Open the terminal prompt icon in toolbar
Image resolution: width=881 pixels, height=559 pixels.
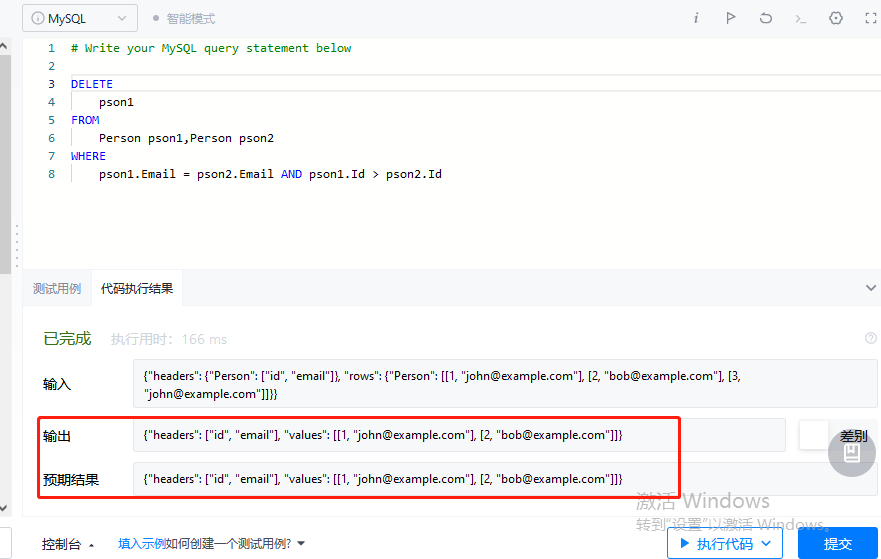(800, 18)
